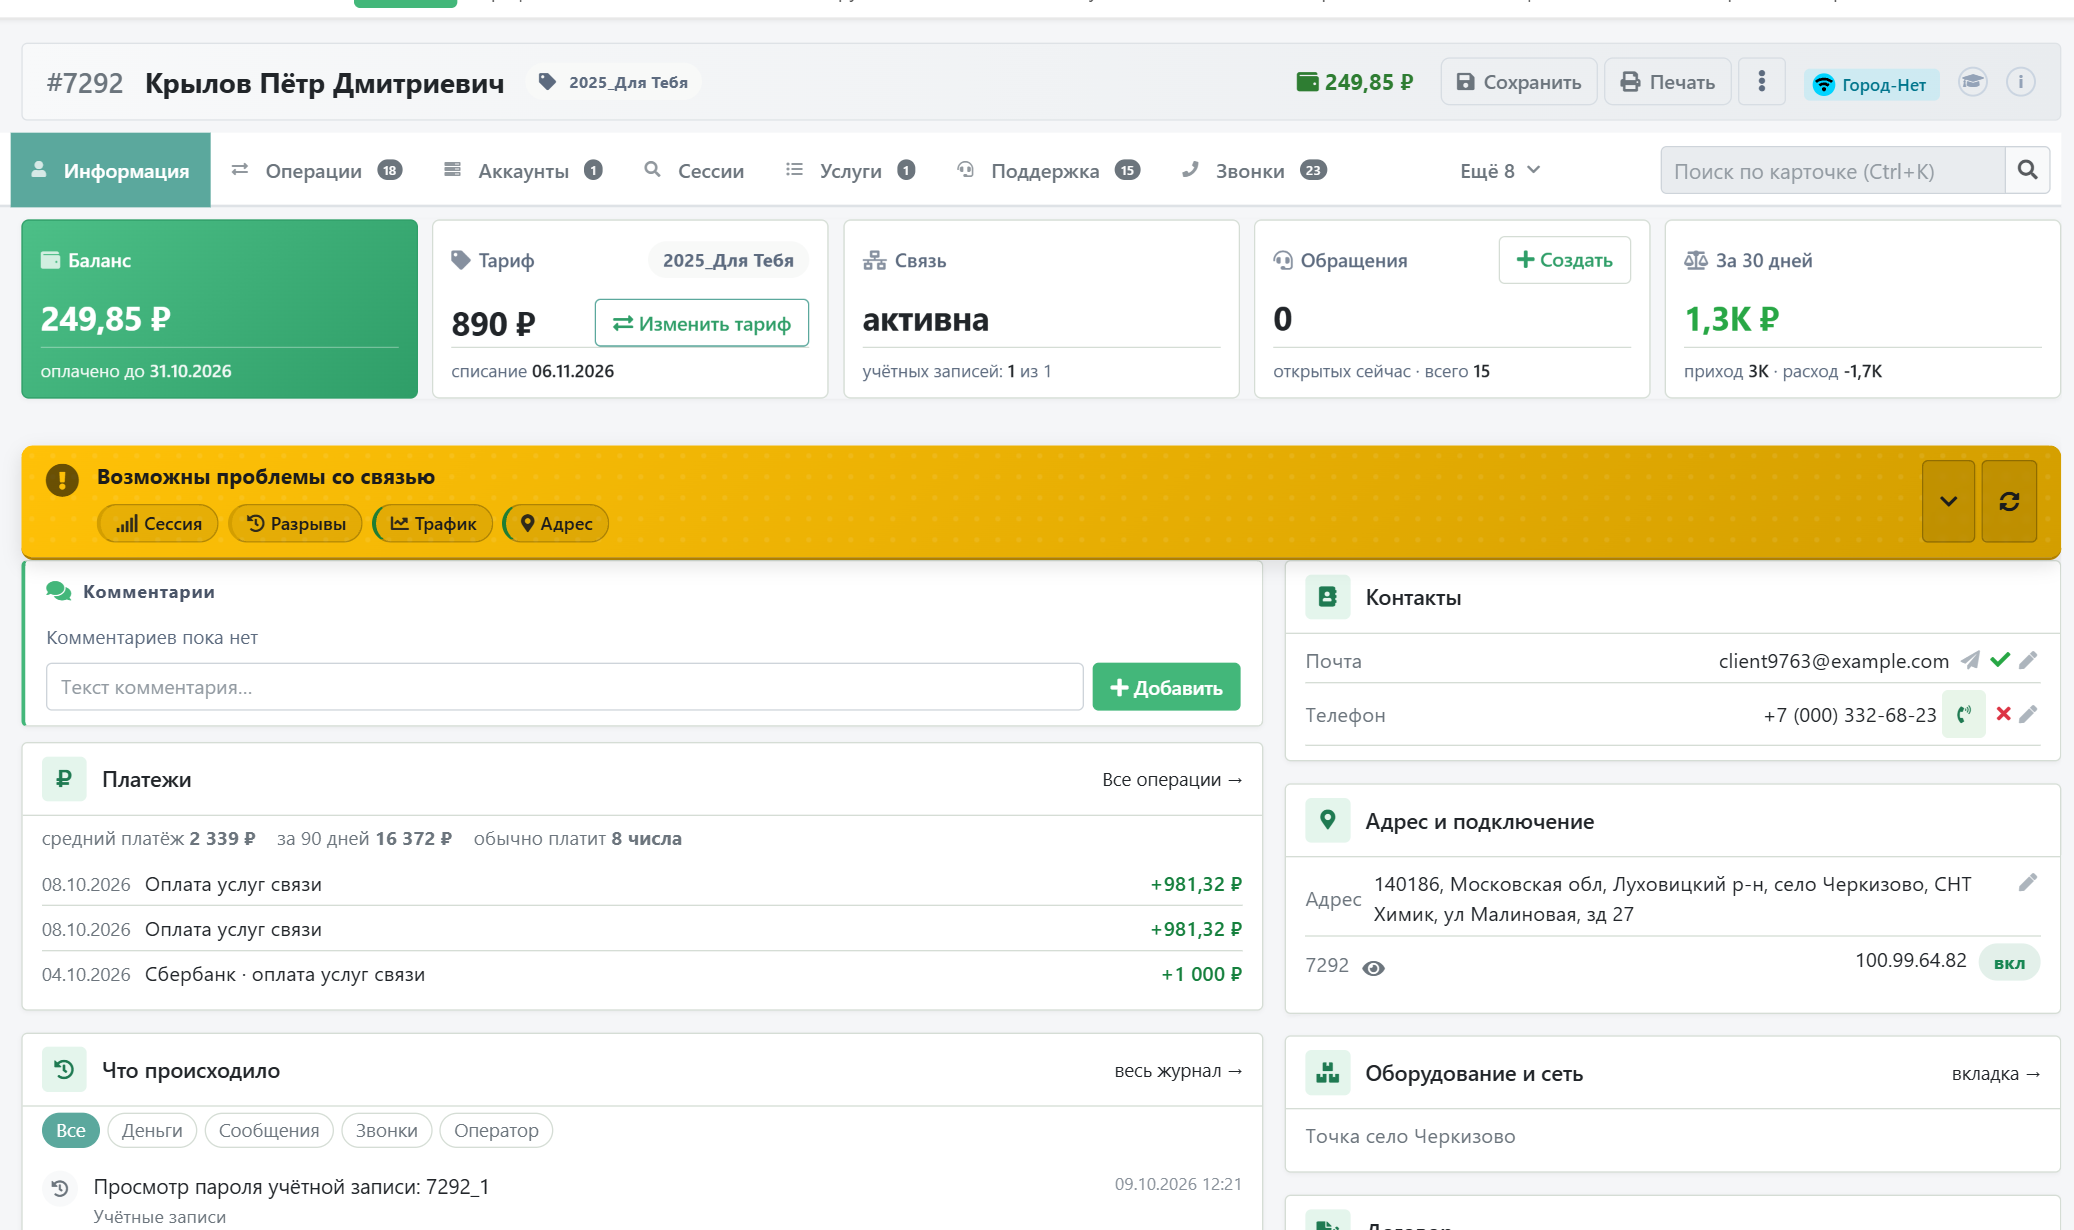Call the phone number with handset icon
The image size is (2074, 1230).
(x=1964, y=714)
